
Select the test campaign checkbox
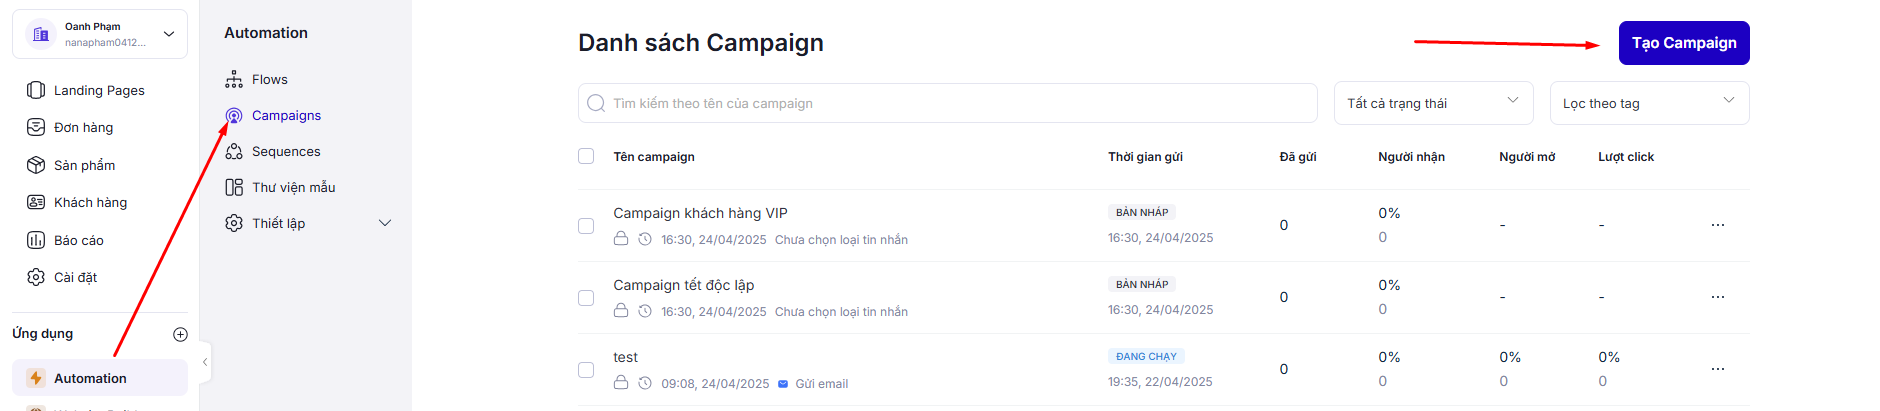pyautogui.click(x=586, y=370)
